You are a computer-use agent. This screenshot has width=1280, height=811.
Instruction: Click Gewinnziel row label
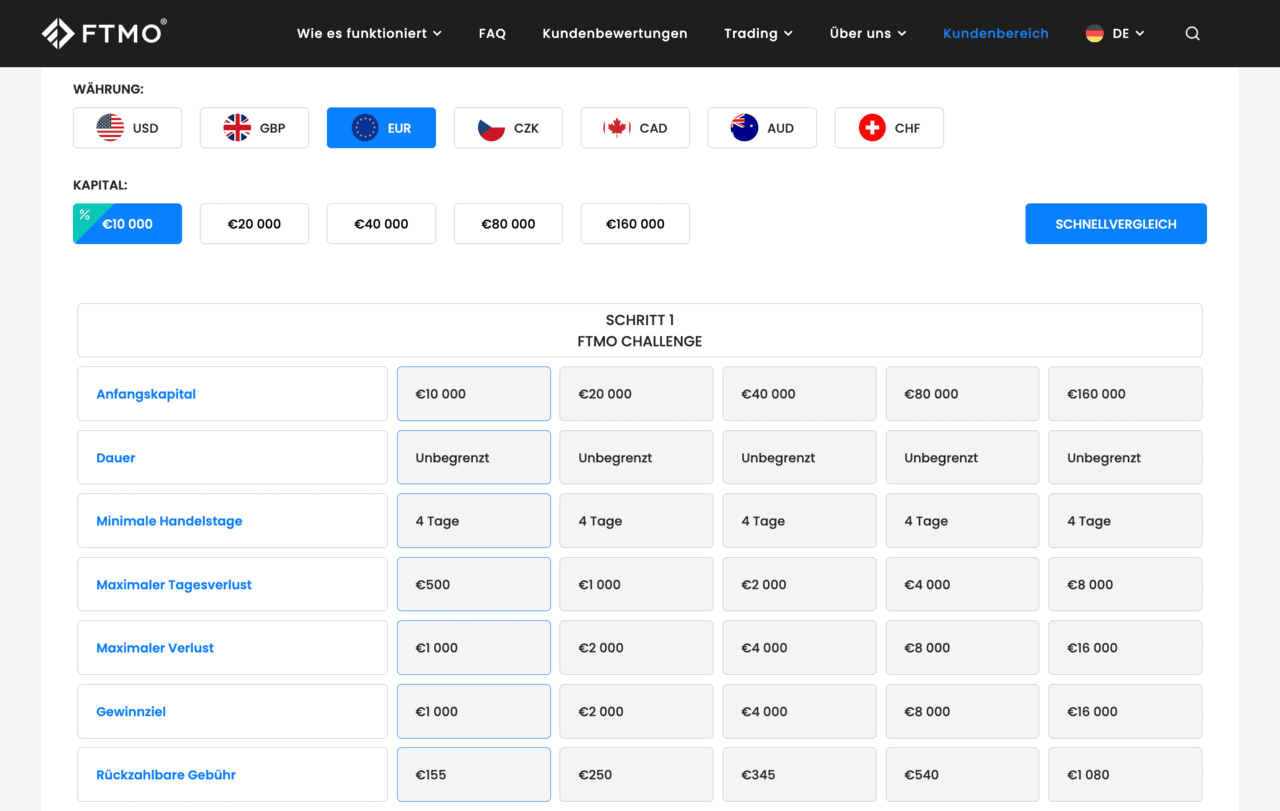click(131, 712)
